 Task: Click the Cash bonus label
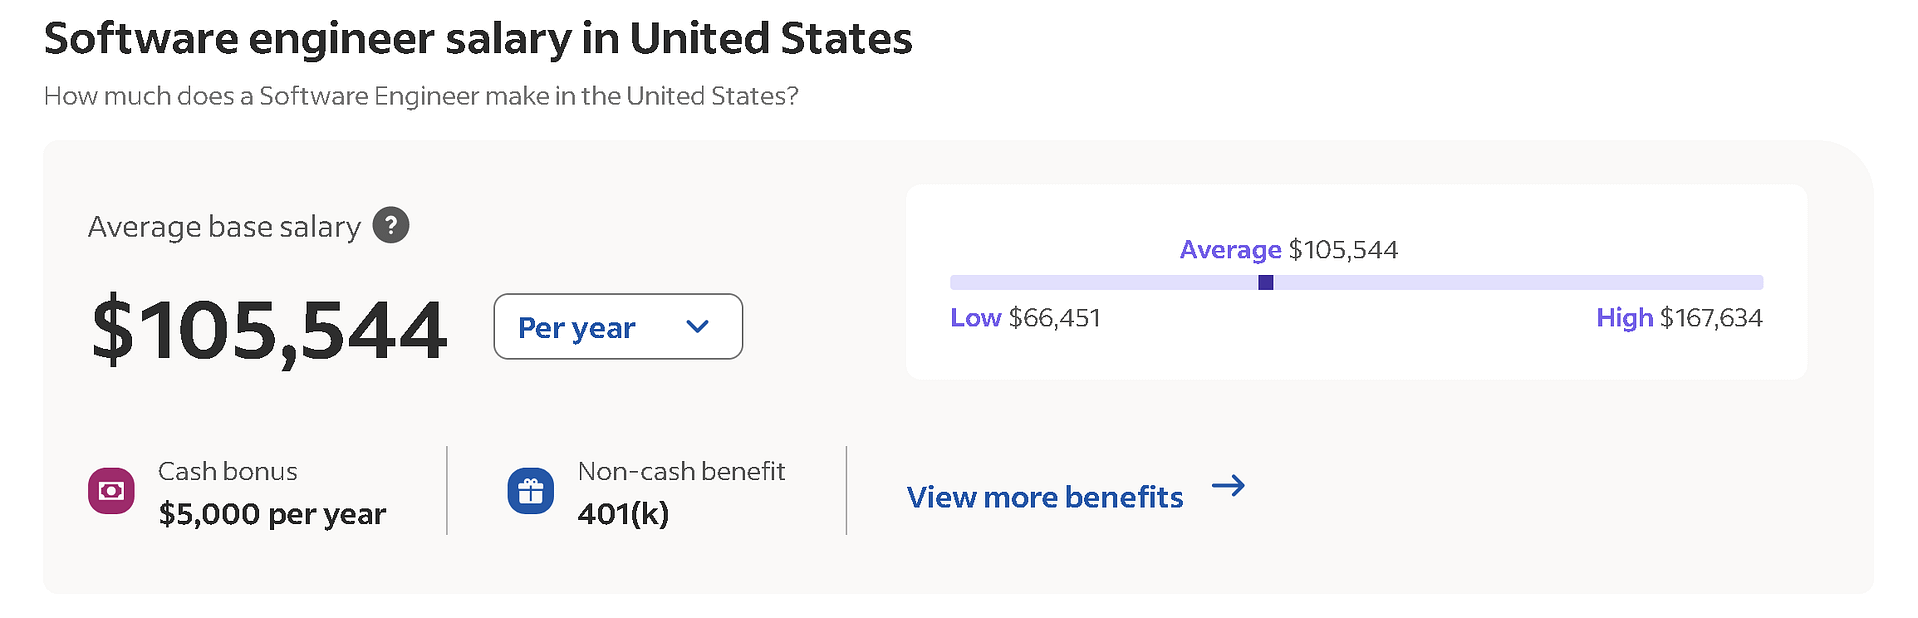click(x=228, y=471)
